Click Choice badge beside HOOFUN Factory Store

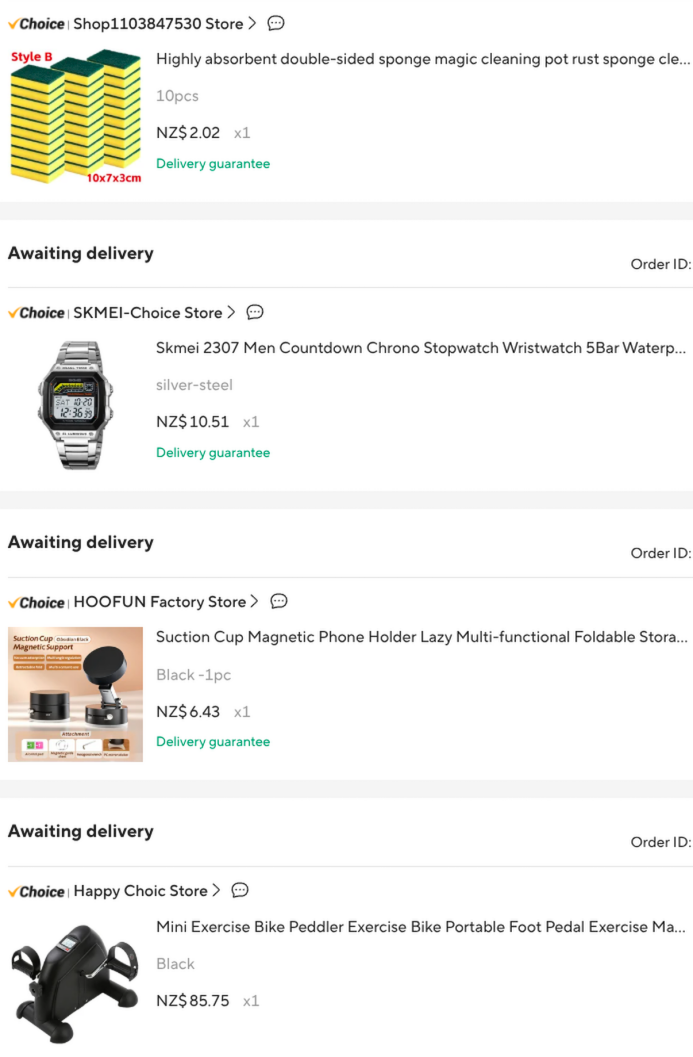click(x=36, y=603)
